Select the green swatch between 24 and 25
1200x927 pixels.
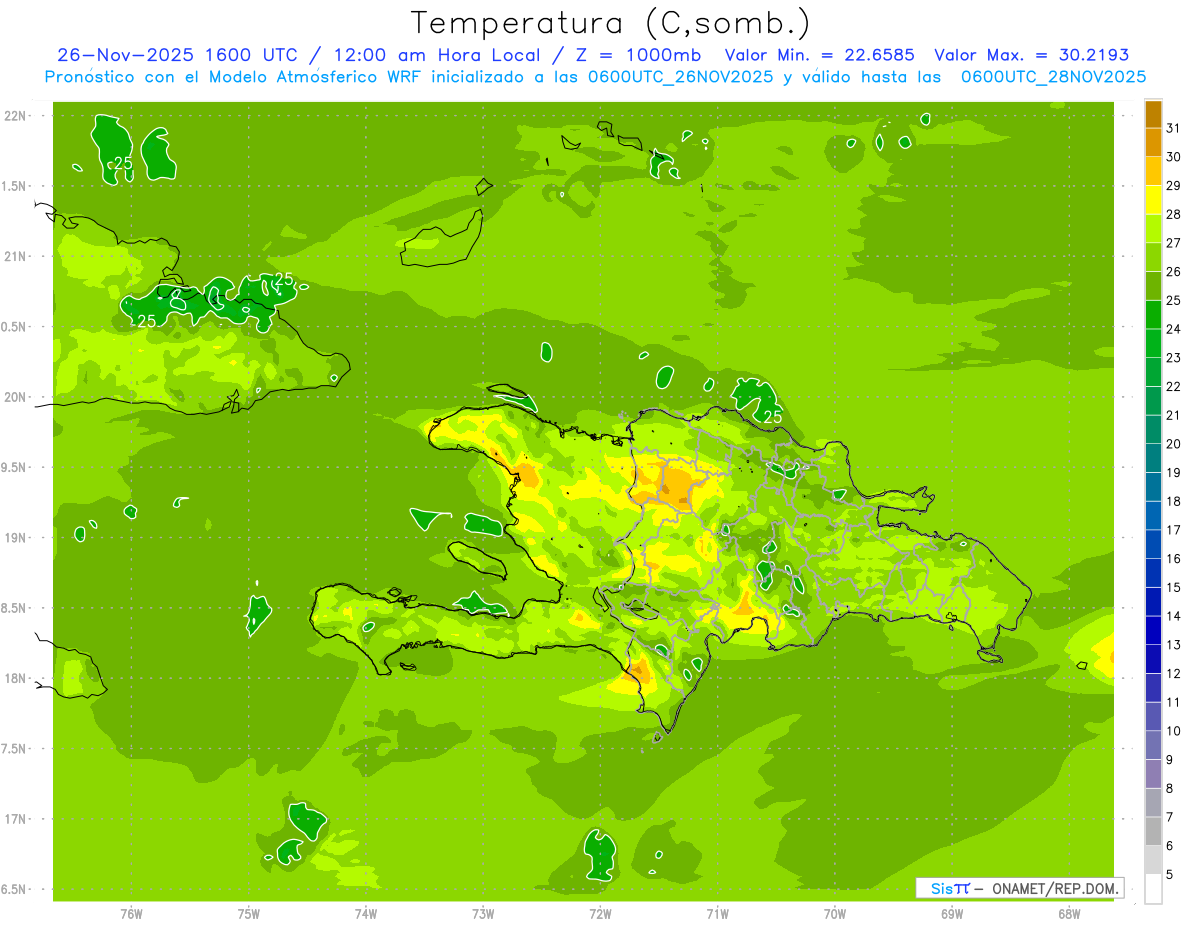point(1153,314)
